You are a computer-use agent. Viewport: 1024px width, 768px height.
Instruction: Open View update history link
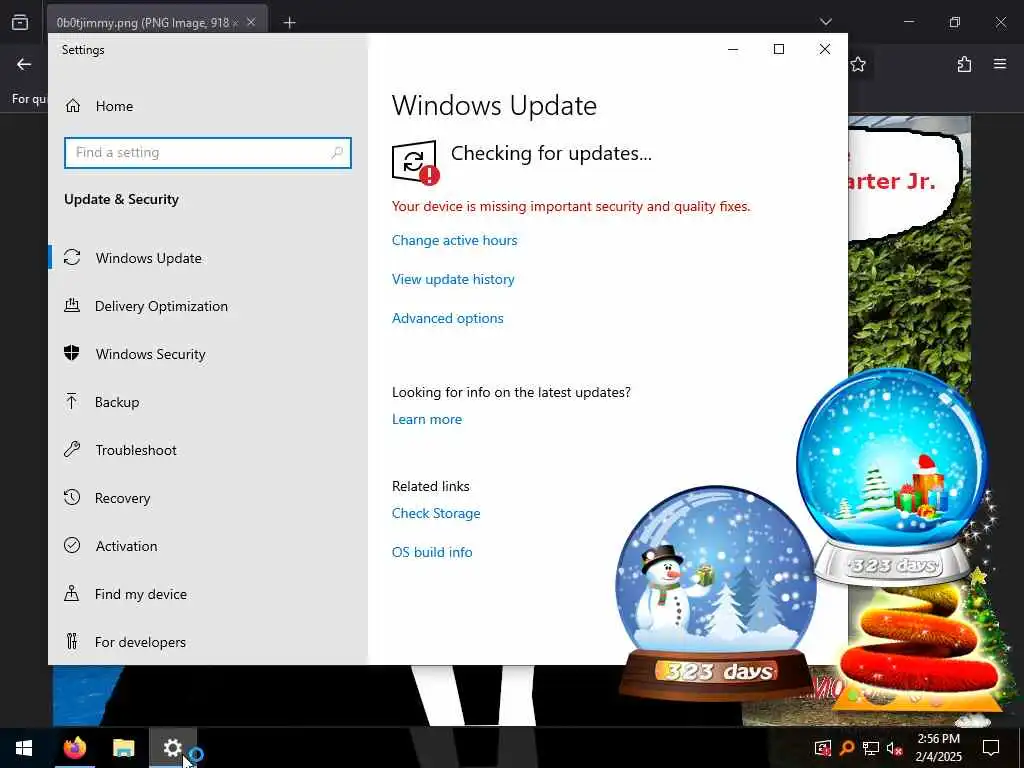pos(453,280)
